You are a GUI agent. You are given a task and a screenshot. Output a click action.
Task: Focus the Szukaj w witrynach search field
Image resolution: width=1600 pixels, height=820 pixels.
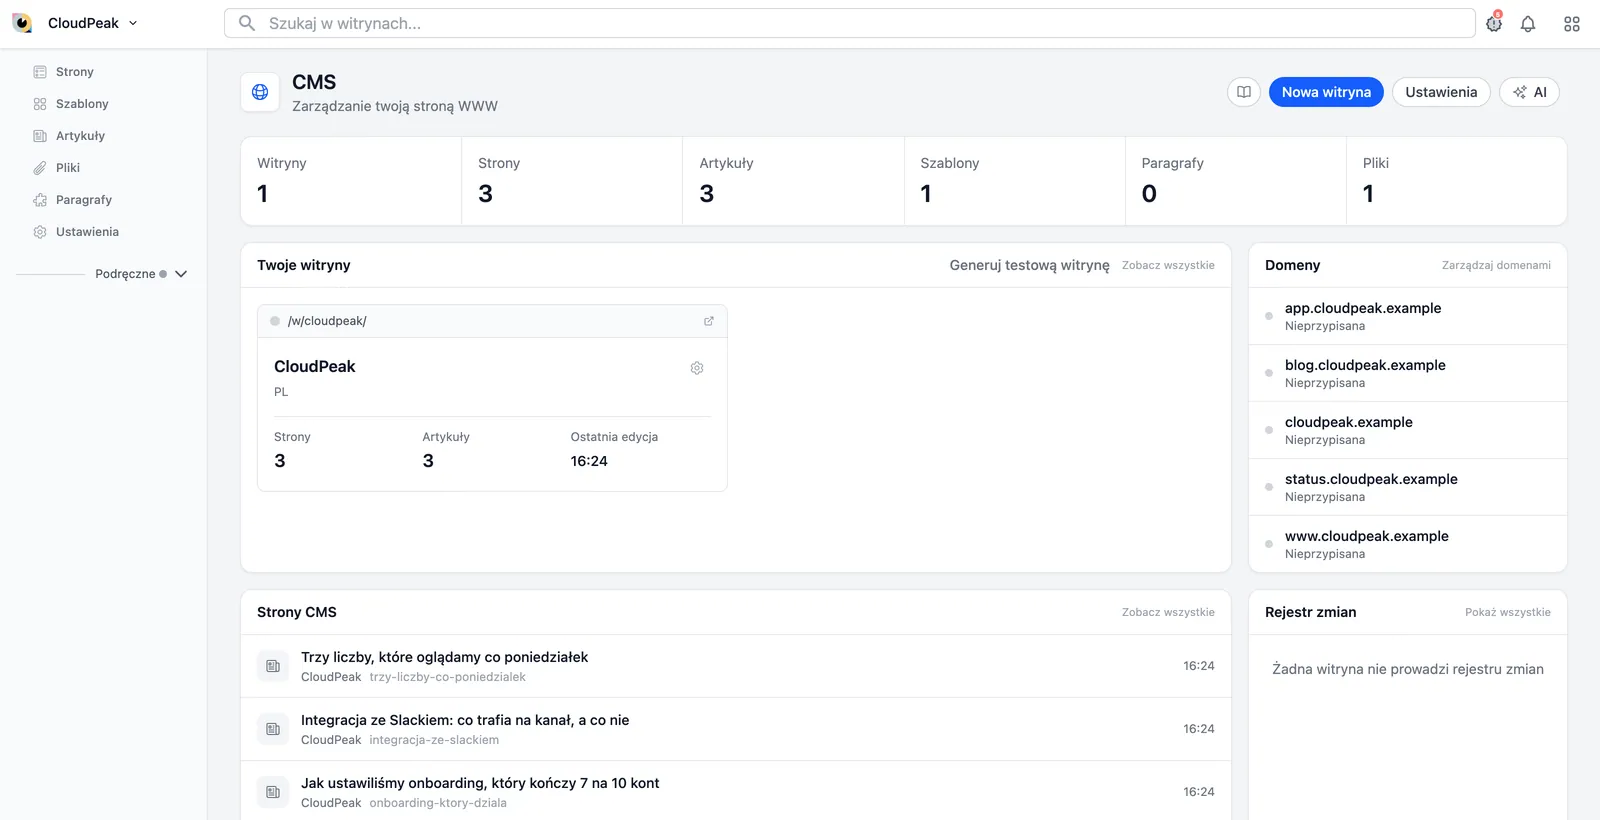[850, 23]
